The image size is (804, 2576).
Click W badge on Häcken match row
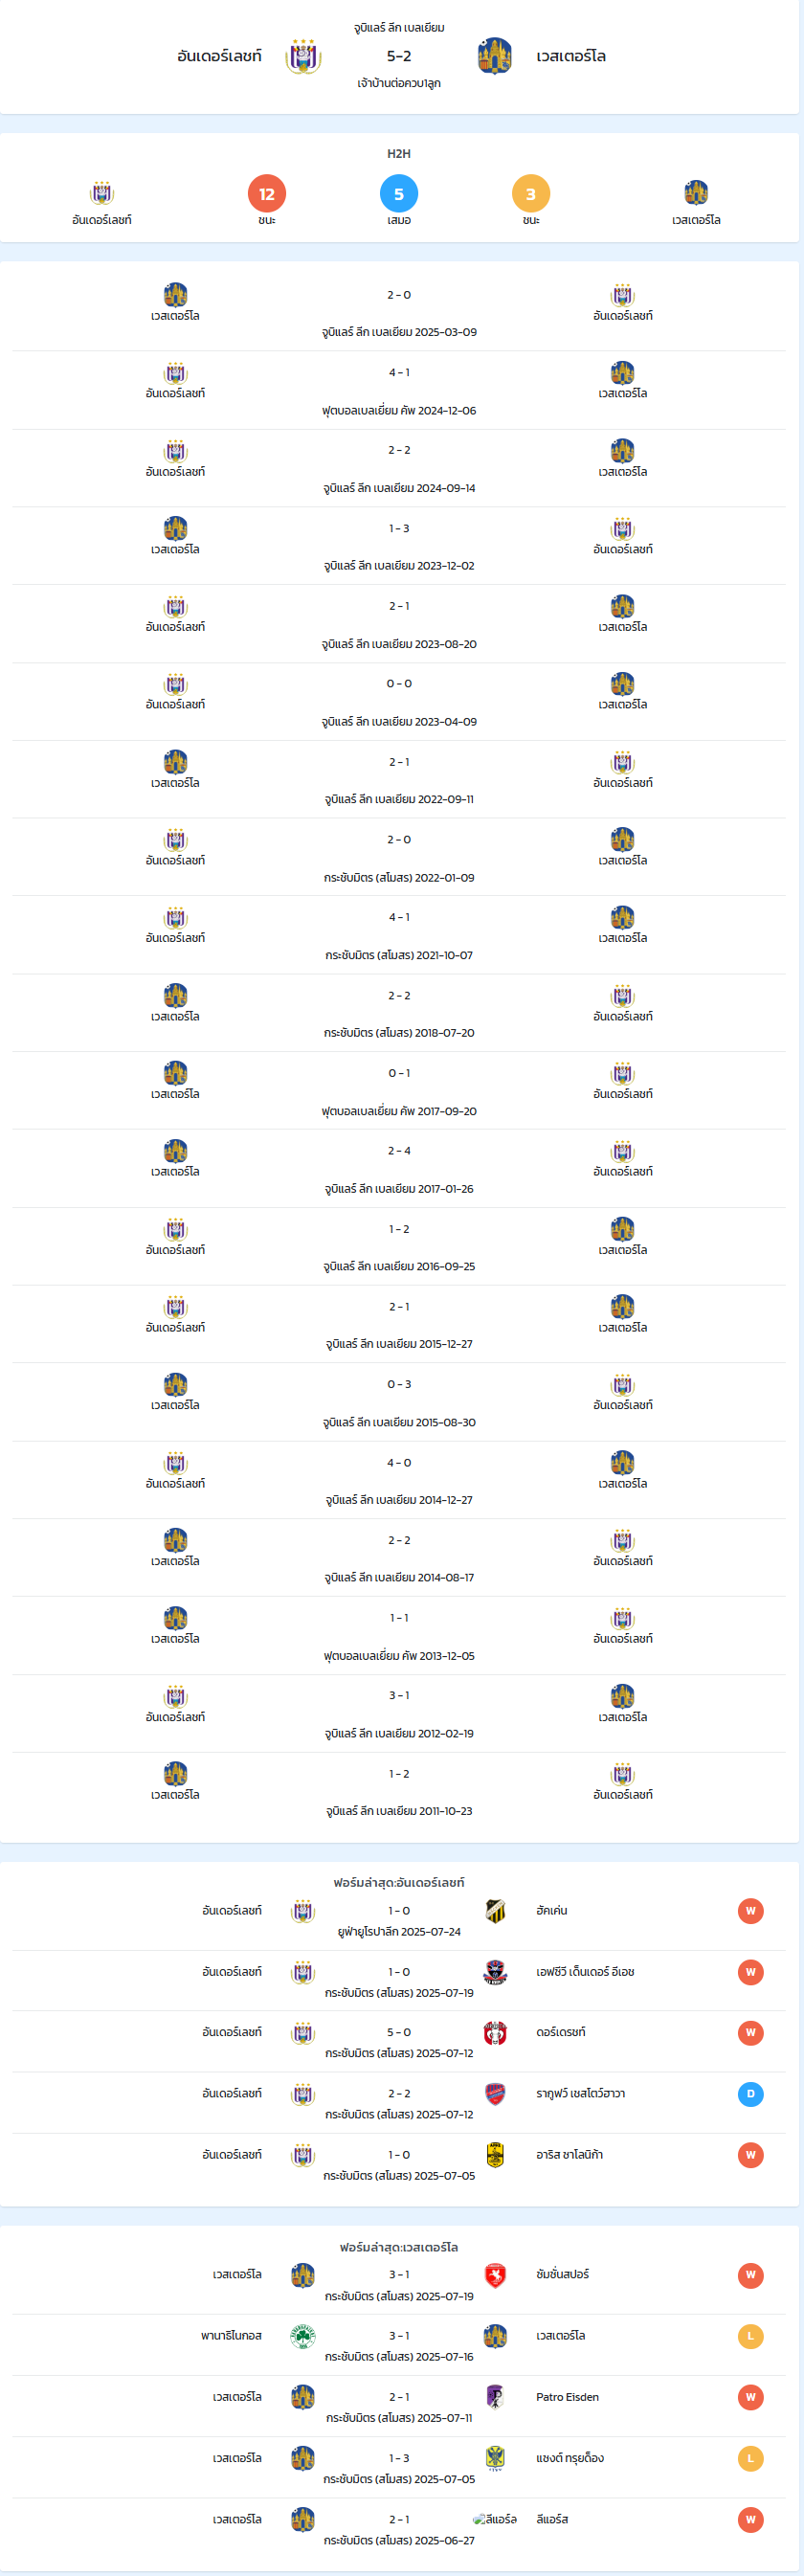click(x=751, y=1911)
